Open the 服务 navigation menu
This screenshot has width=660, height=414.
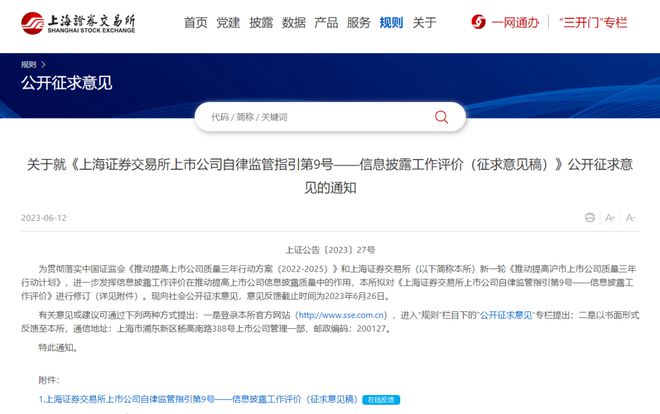[x=359, y=22]
